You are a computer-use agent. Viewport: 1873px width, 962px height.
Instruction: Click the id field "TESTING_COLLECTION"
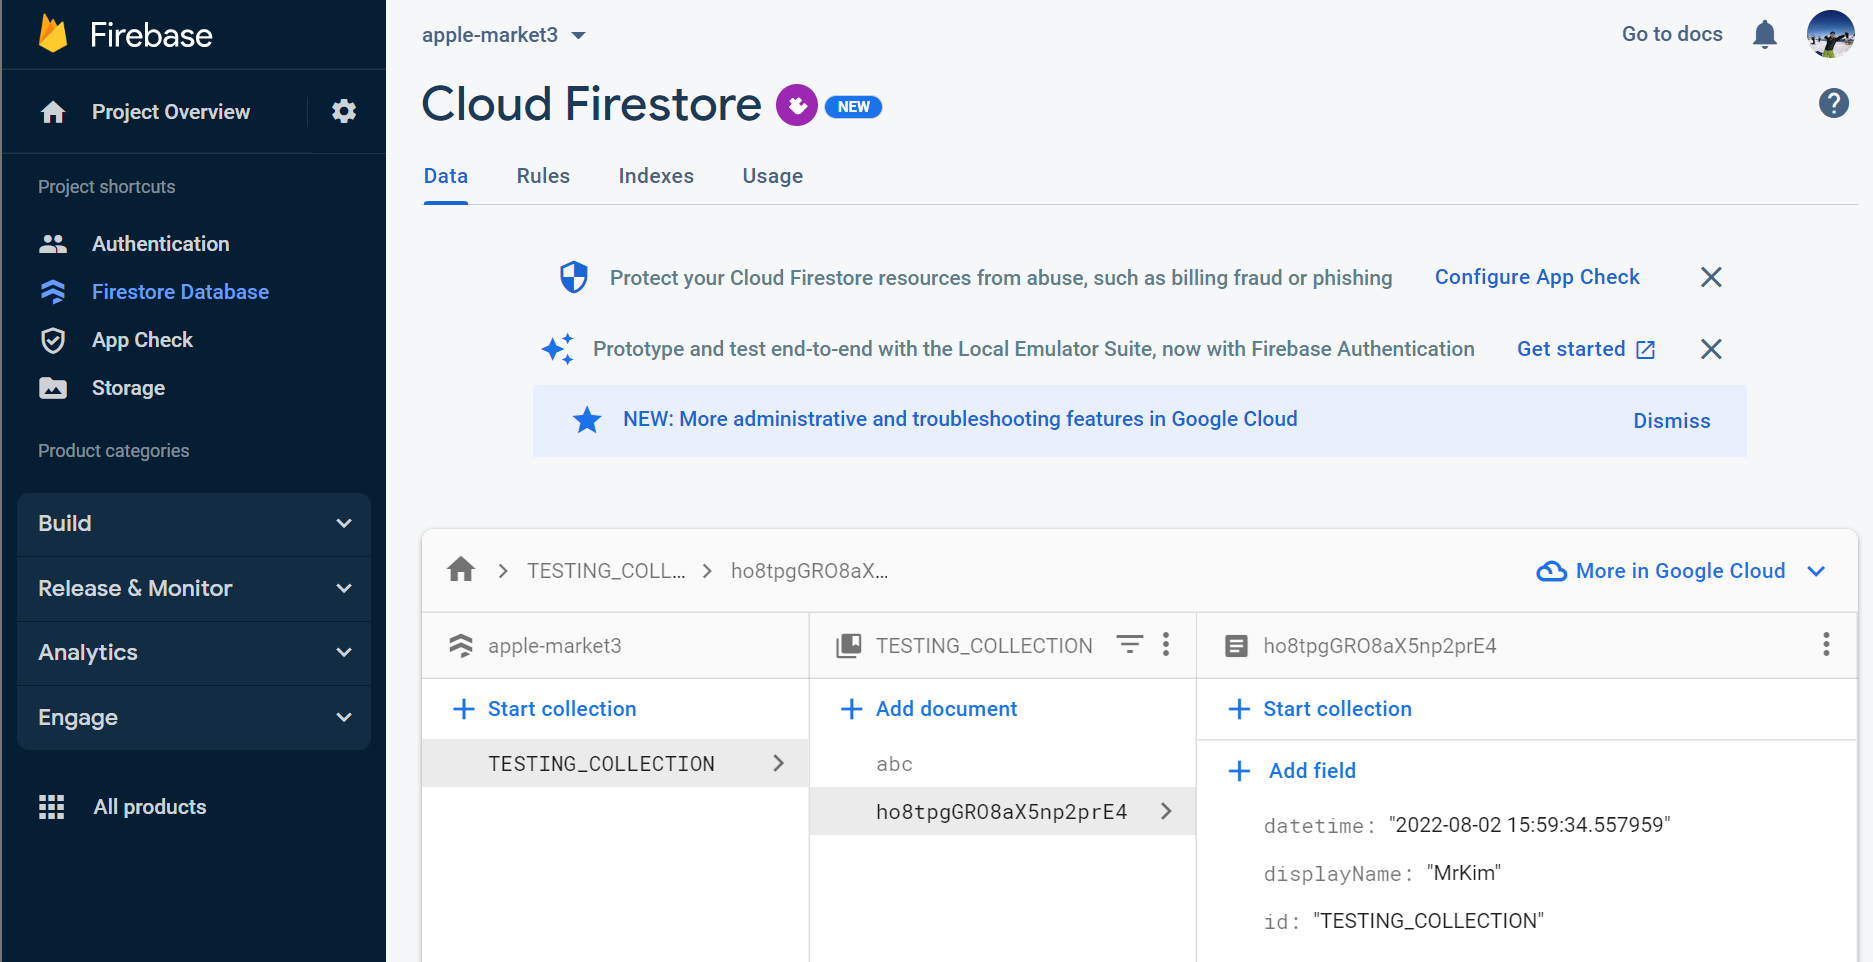(x=1428, y=921)
